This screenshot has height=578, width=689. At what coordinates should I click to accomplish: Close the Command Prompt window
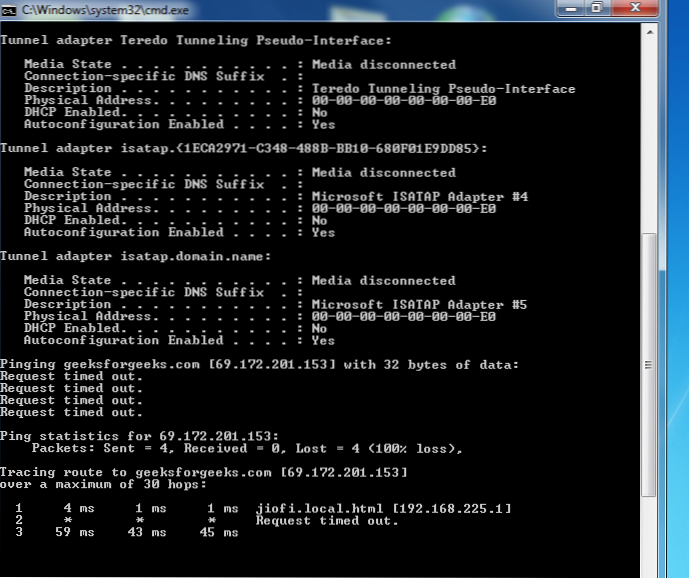click(x=635, y=7)
